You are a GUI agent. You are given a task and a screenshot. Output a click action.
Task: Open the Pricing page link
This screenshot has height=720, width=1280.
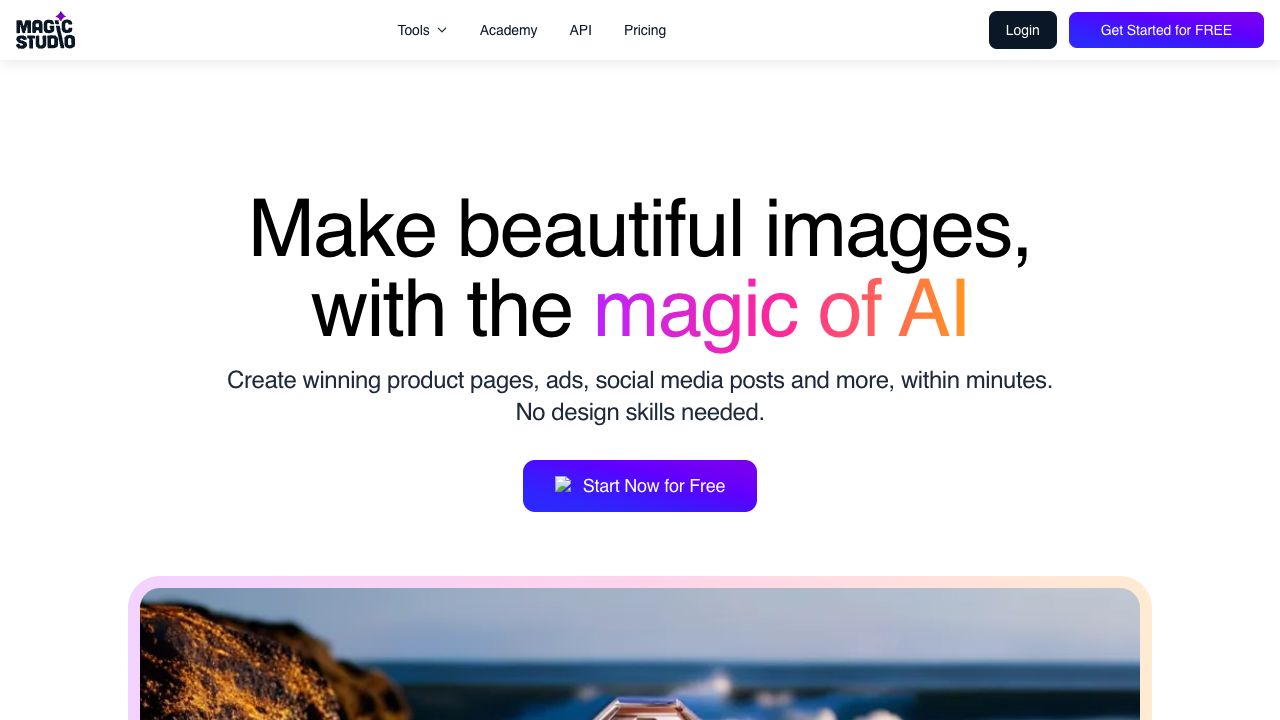tap(645, 30)
